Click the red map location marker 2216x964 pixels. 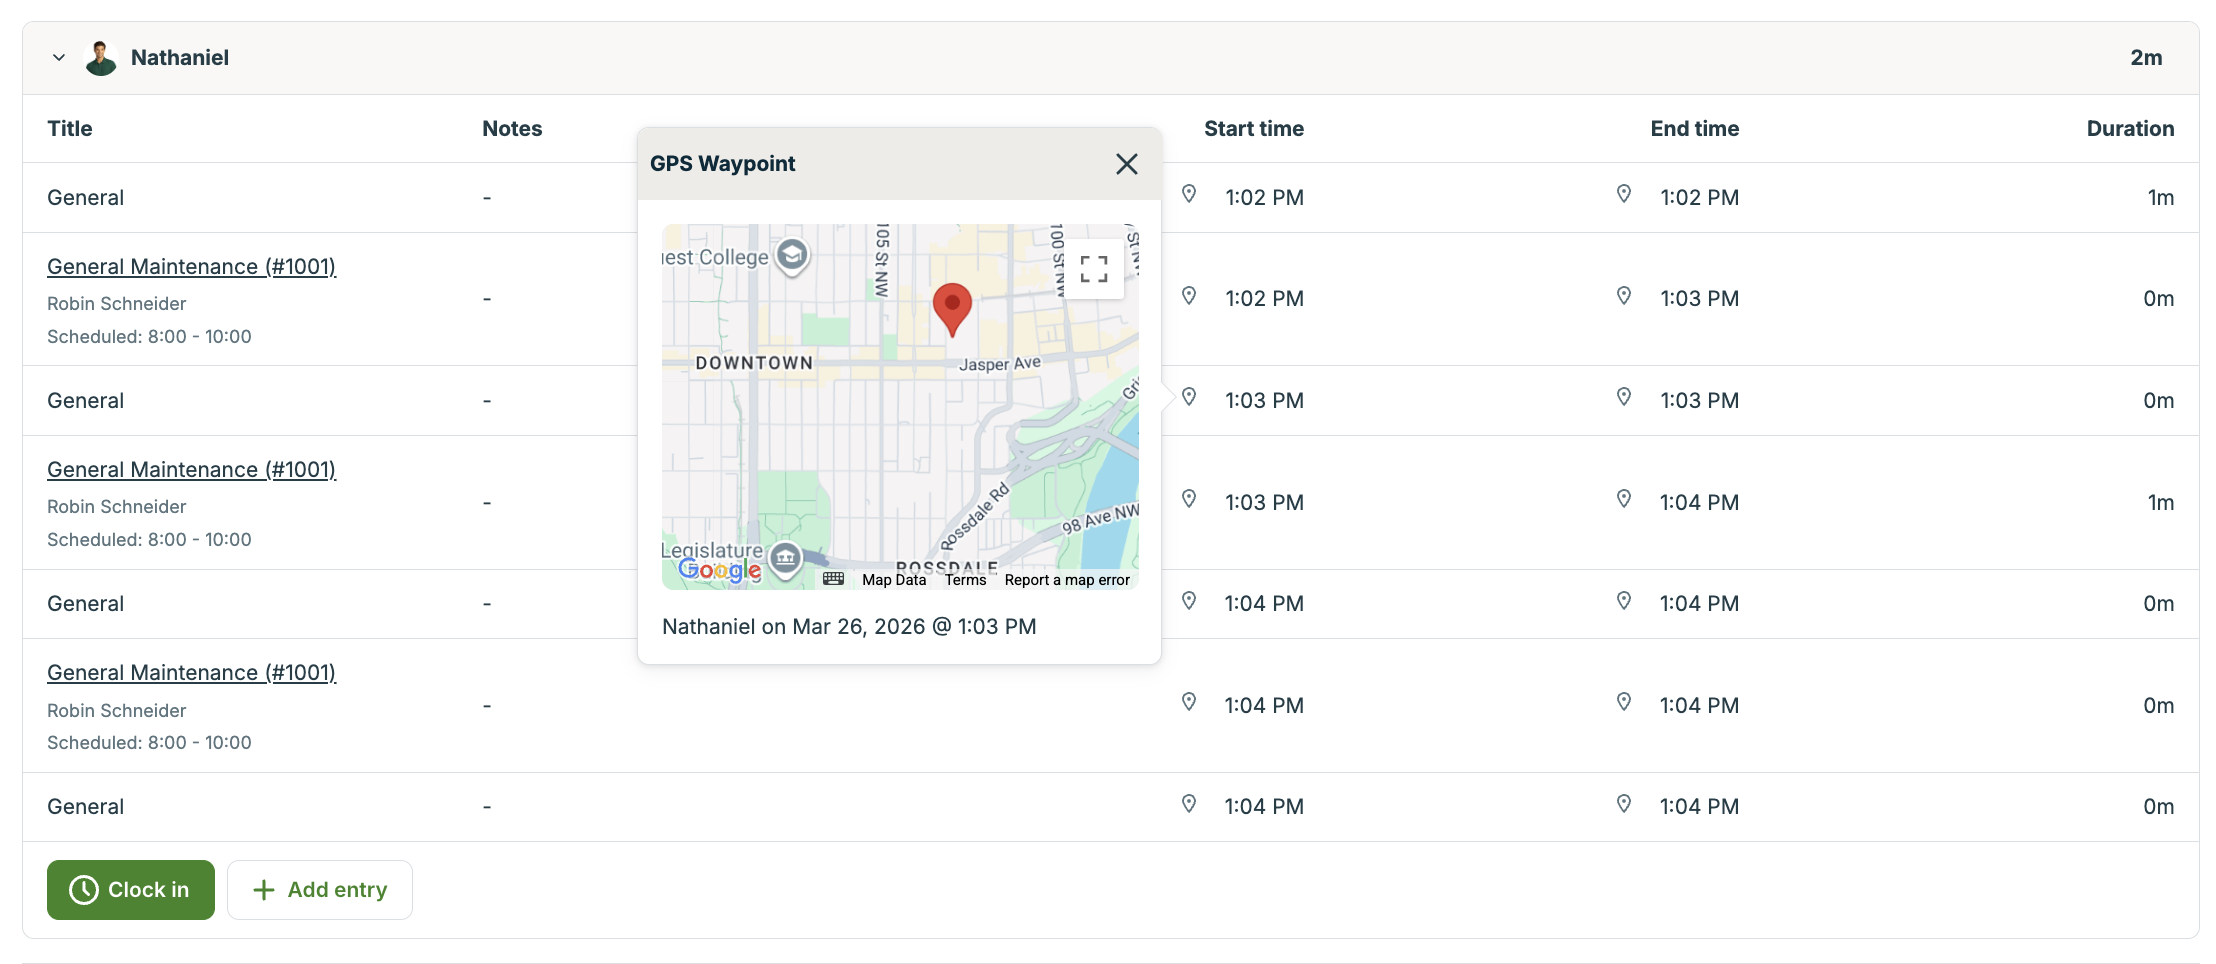click(x=952, y=307)
